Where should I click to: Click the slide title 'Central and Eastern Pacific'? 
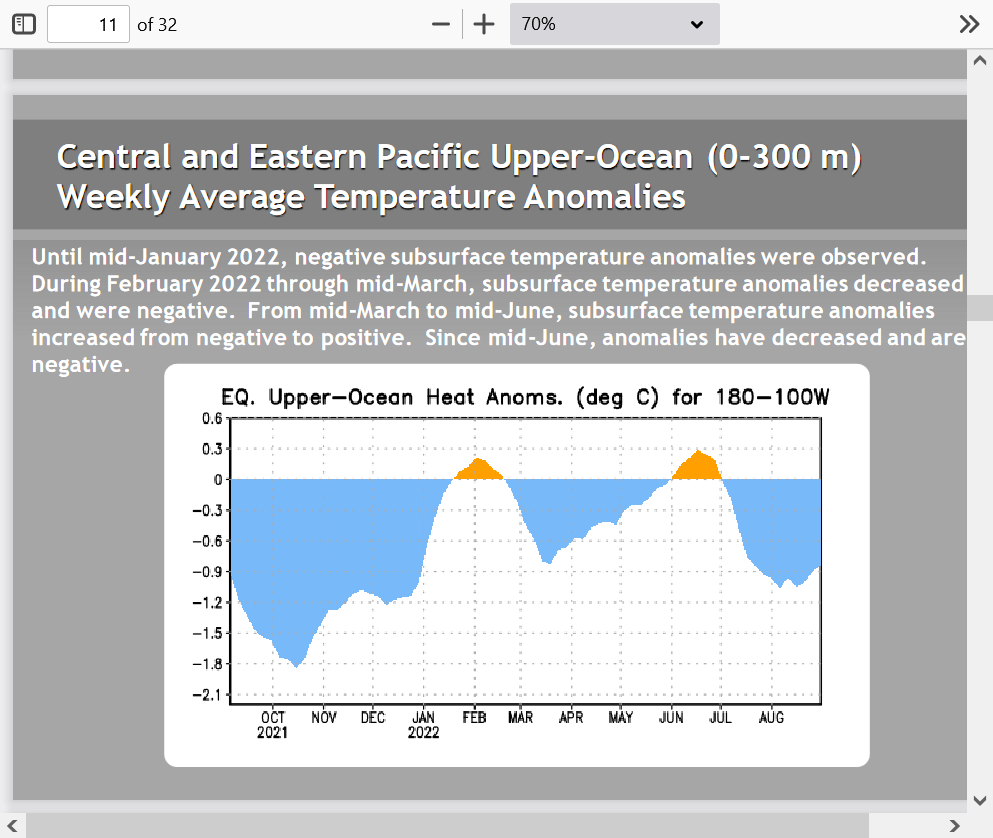pyautogui.click(x=459, y=176)
